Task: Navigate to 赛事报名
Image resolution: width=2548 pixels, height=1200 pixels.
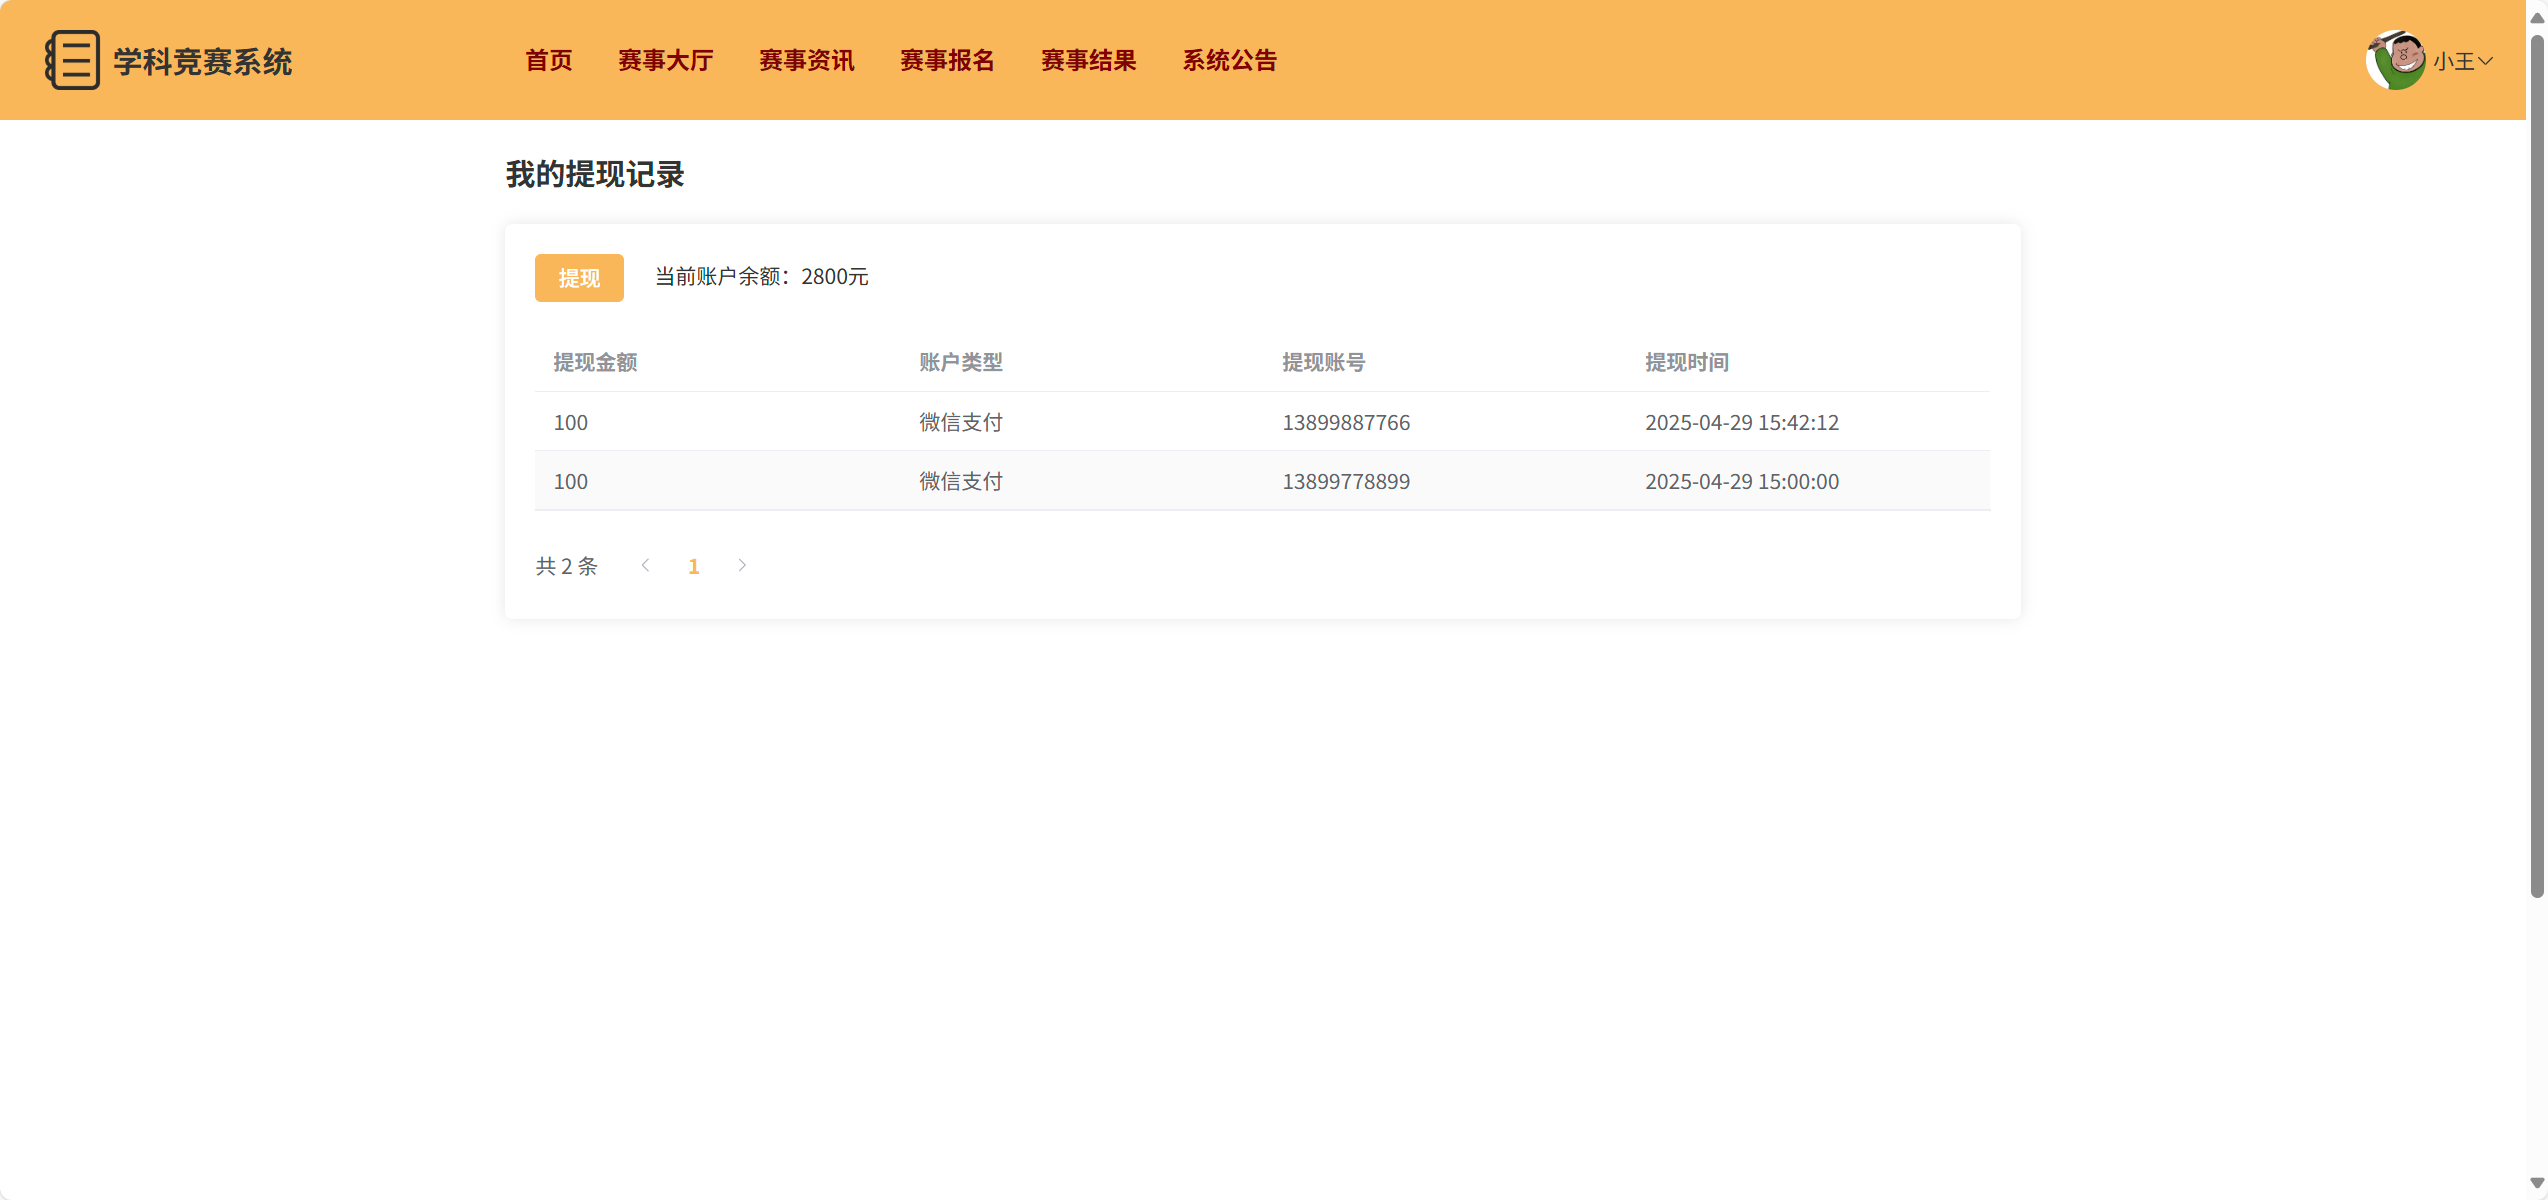Action: coord(947,60)
